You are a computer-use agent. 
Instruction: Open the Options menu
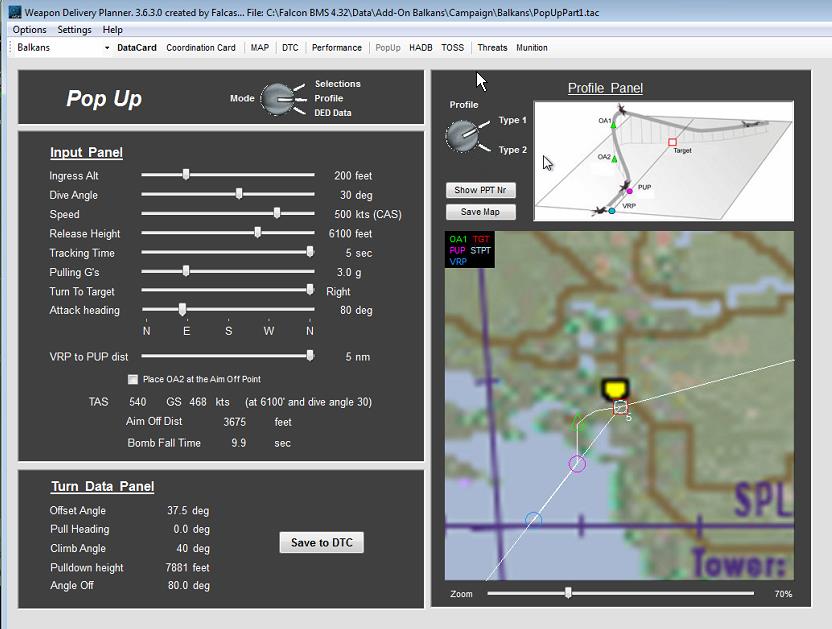(x=30, y=30)
